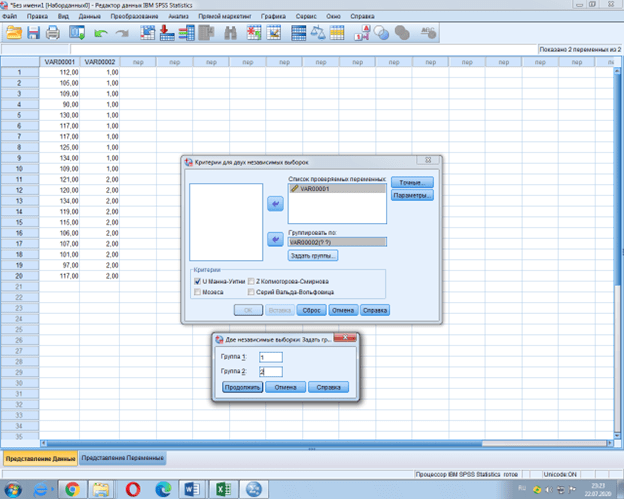Click the horizontal scrollbar of data grid

tap(326, 443)
